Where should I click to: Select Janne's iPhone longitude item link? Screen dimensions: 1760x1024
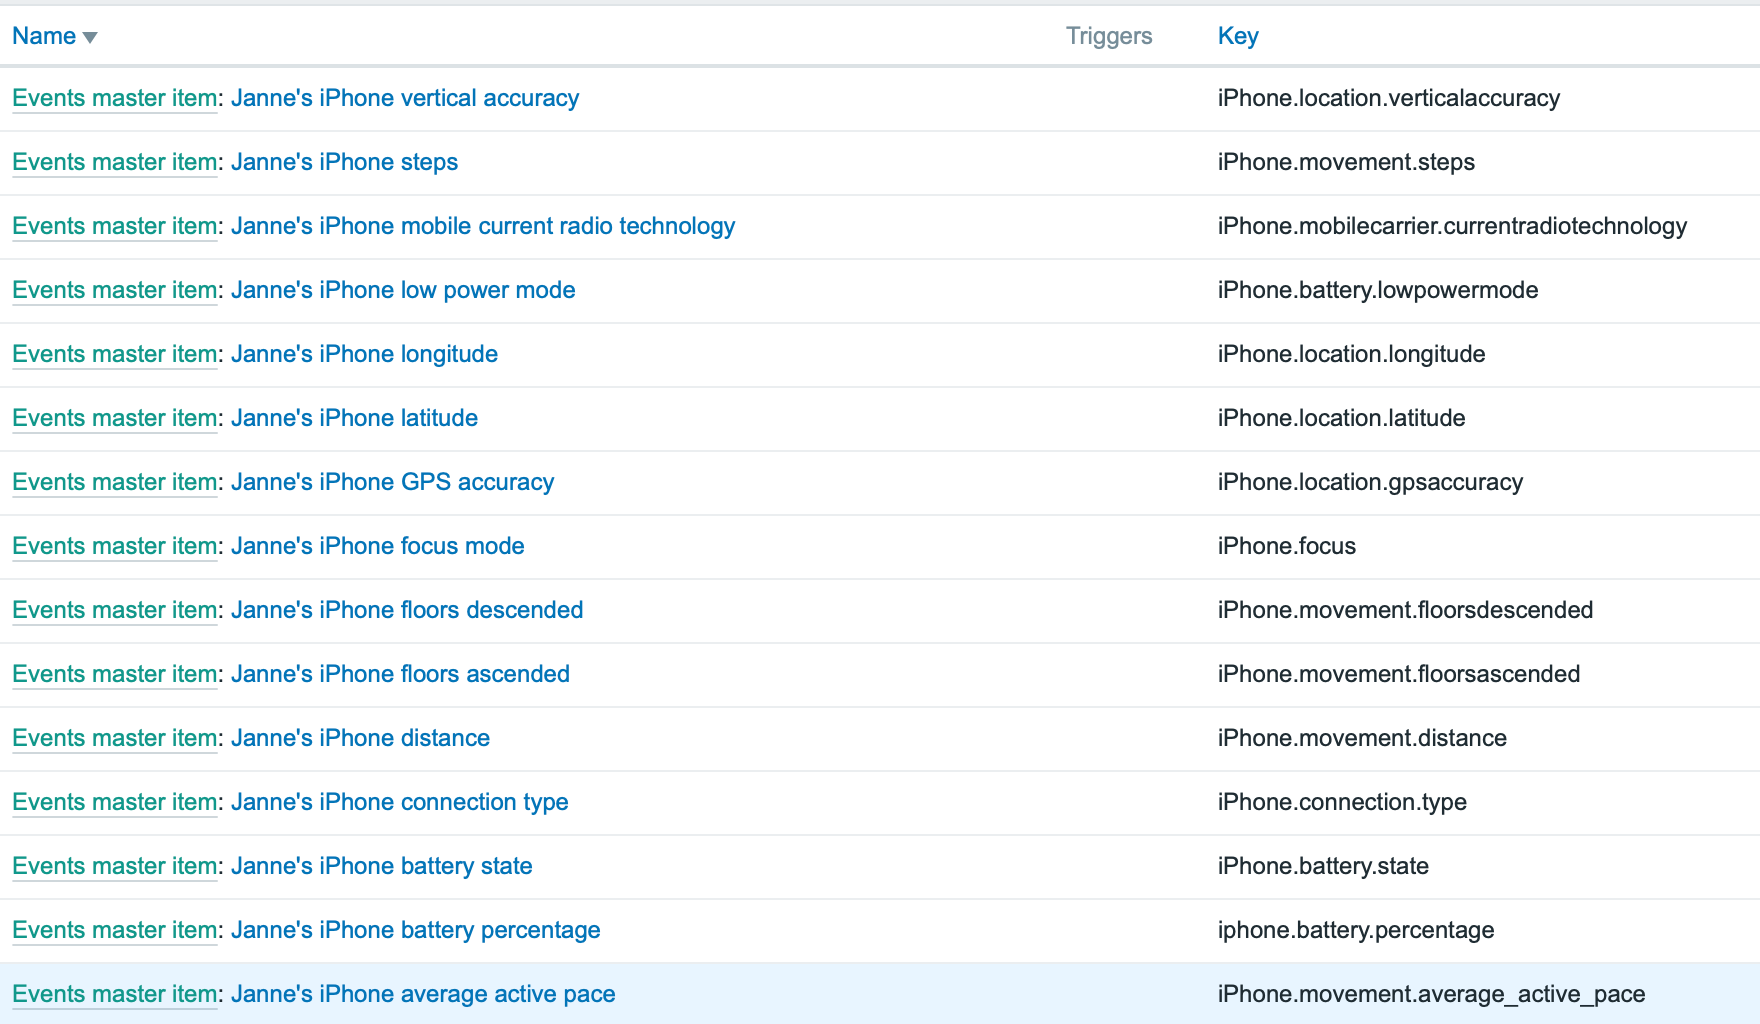[x=364, y=354]
